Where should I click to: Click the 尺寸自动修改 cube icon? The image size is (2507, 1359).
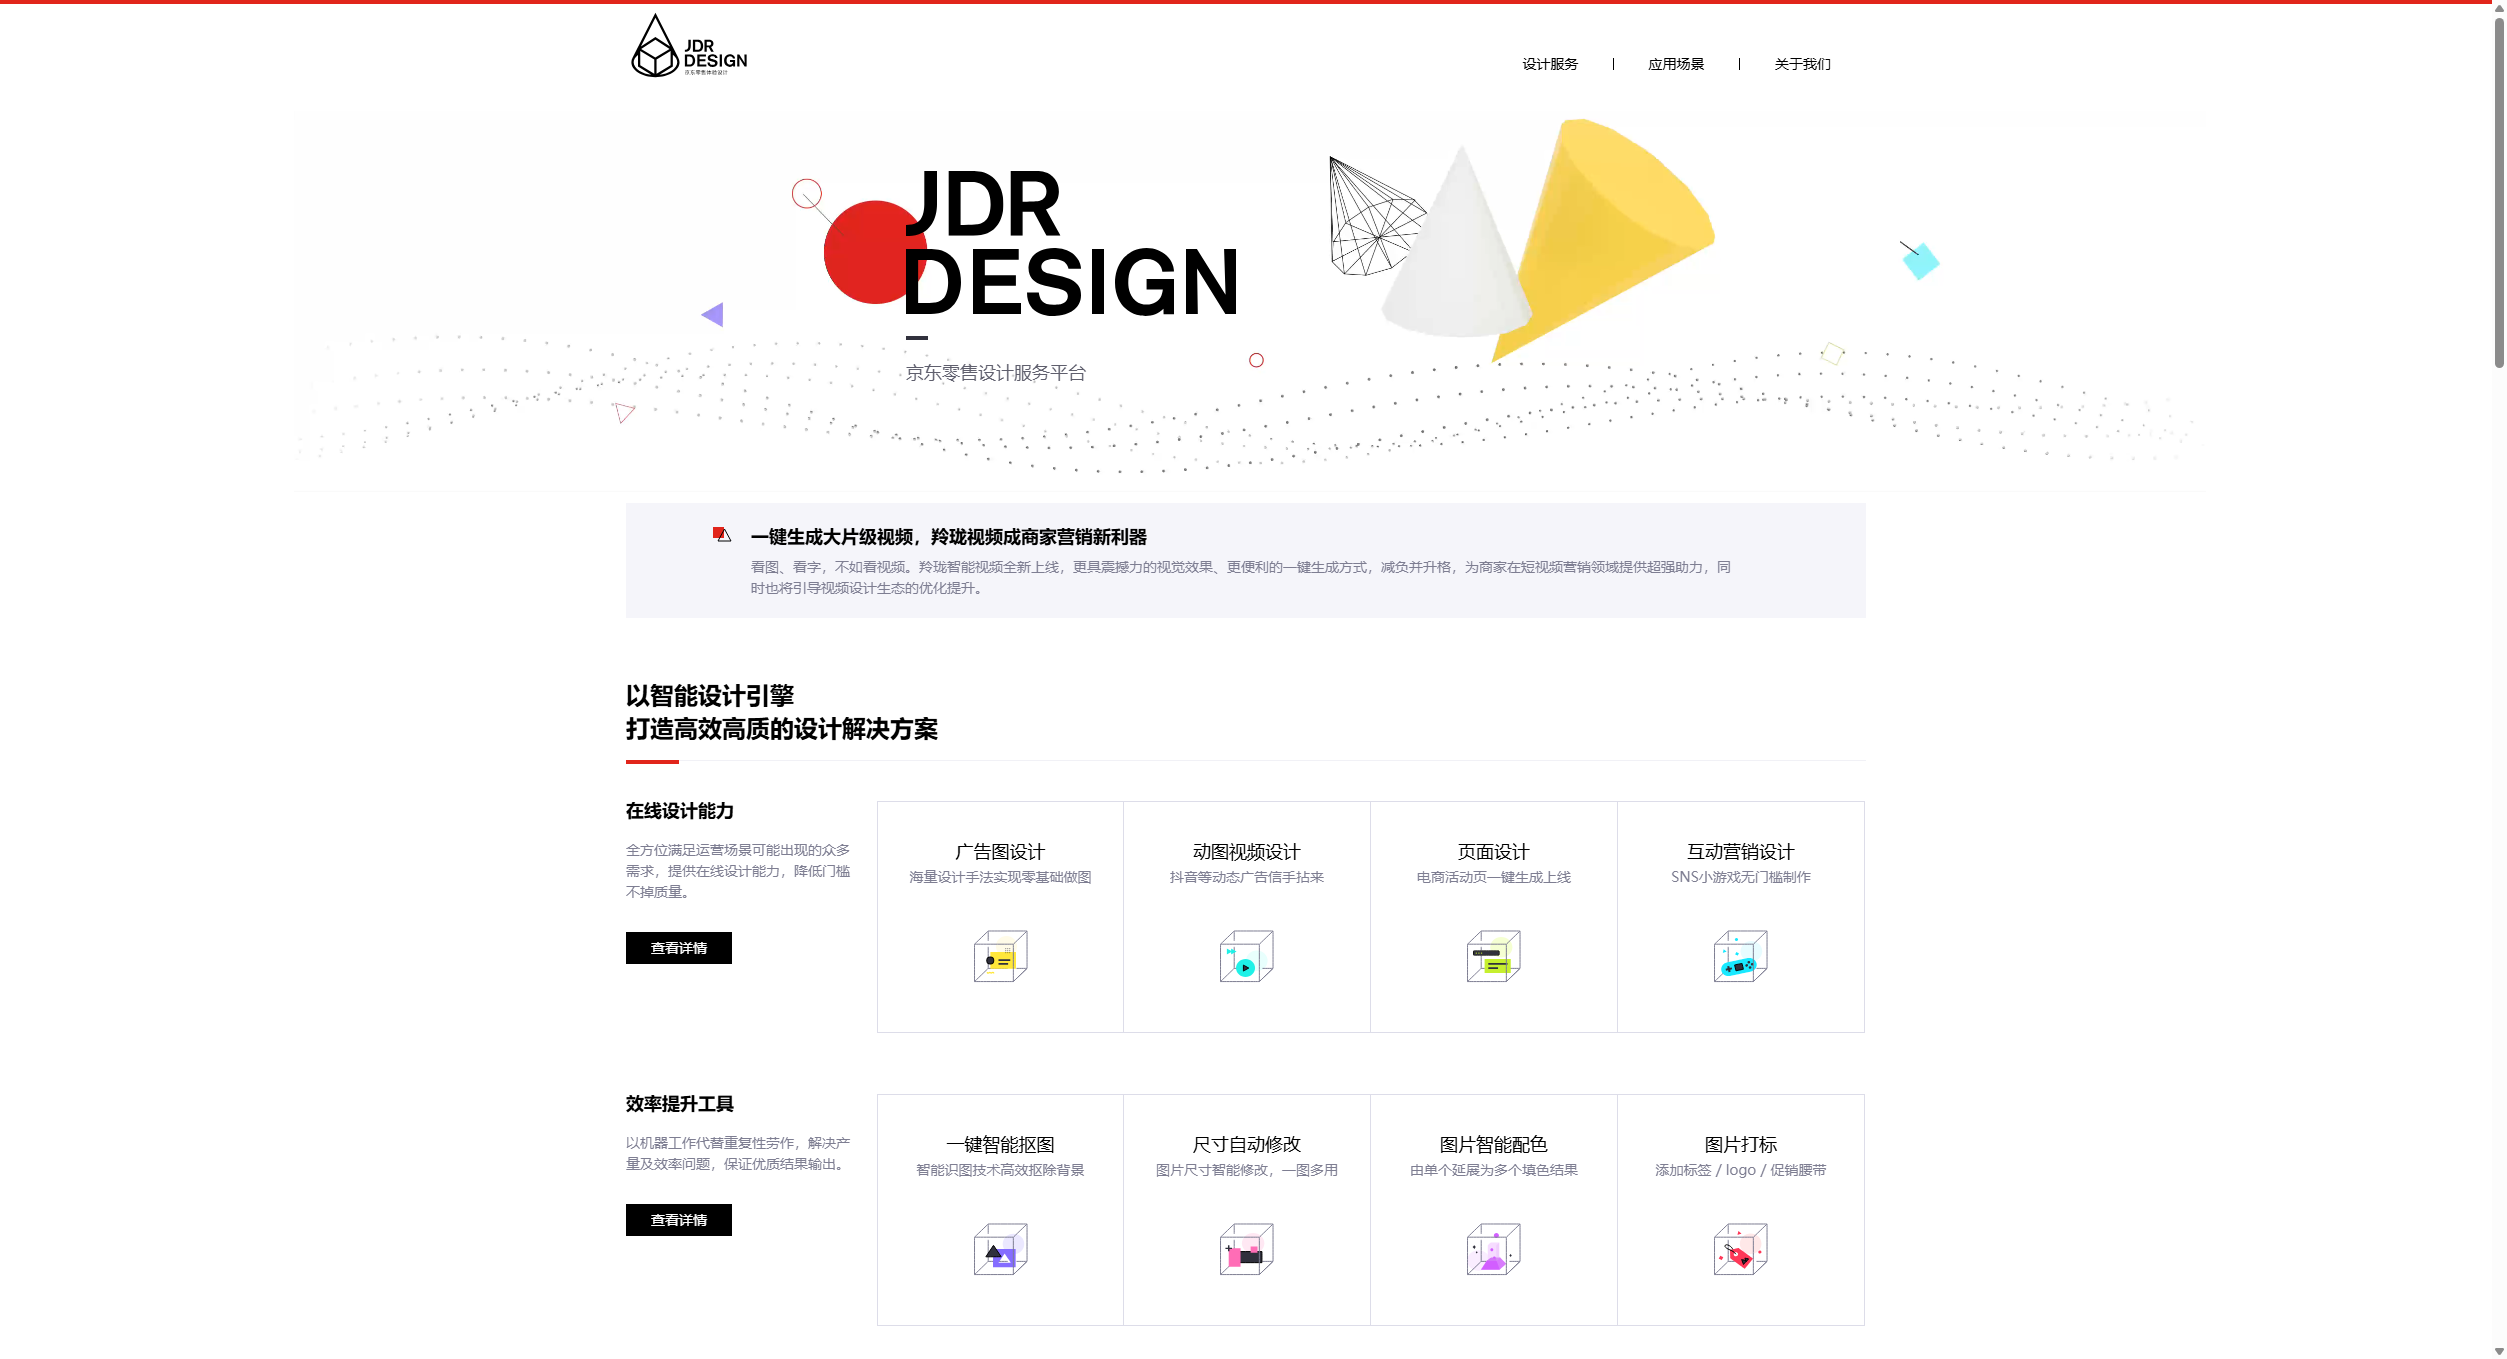coord(1246,1249)
